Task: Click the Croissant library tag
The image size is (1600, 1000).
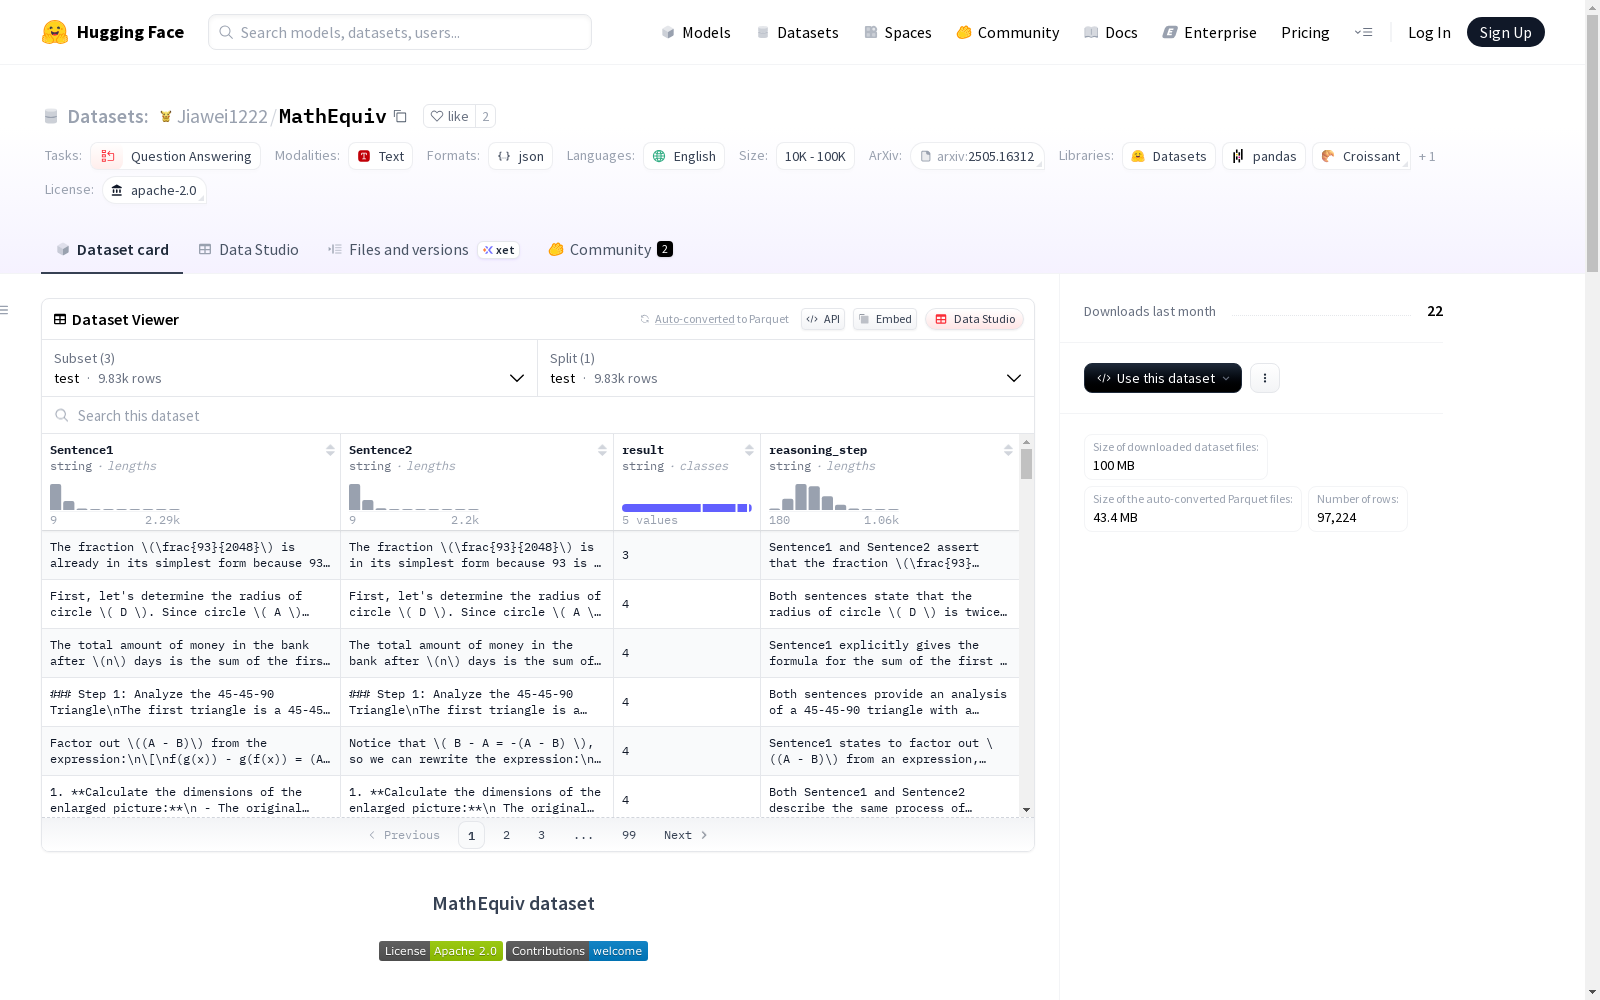Action: (x=1361, y=156)
